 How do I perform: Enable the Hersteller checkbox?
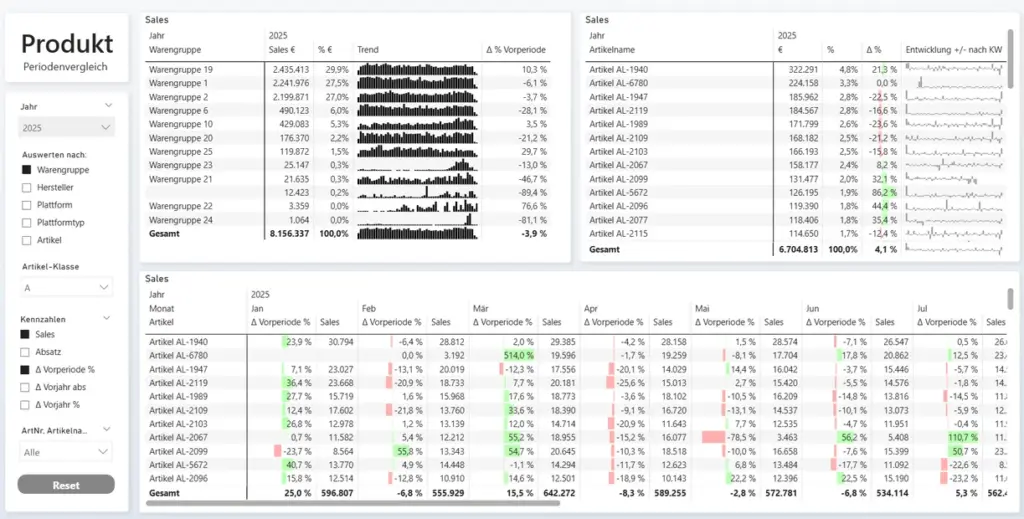tap(27, 188)
